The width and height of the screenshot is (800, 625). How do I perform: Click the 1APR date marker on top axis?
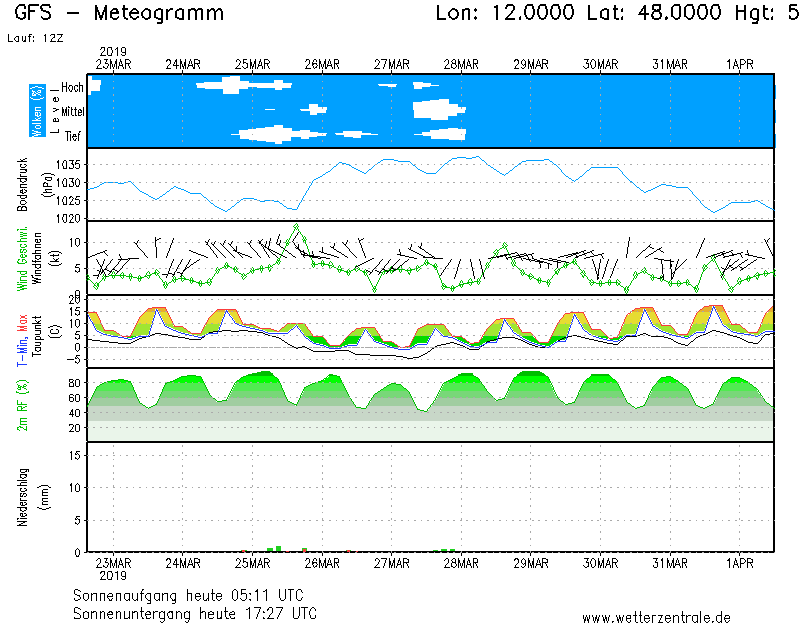click(739, 64)
